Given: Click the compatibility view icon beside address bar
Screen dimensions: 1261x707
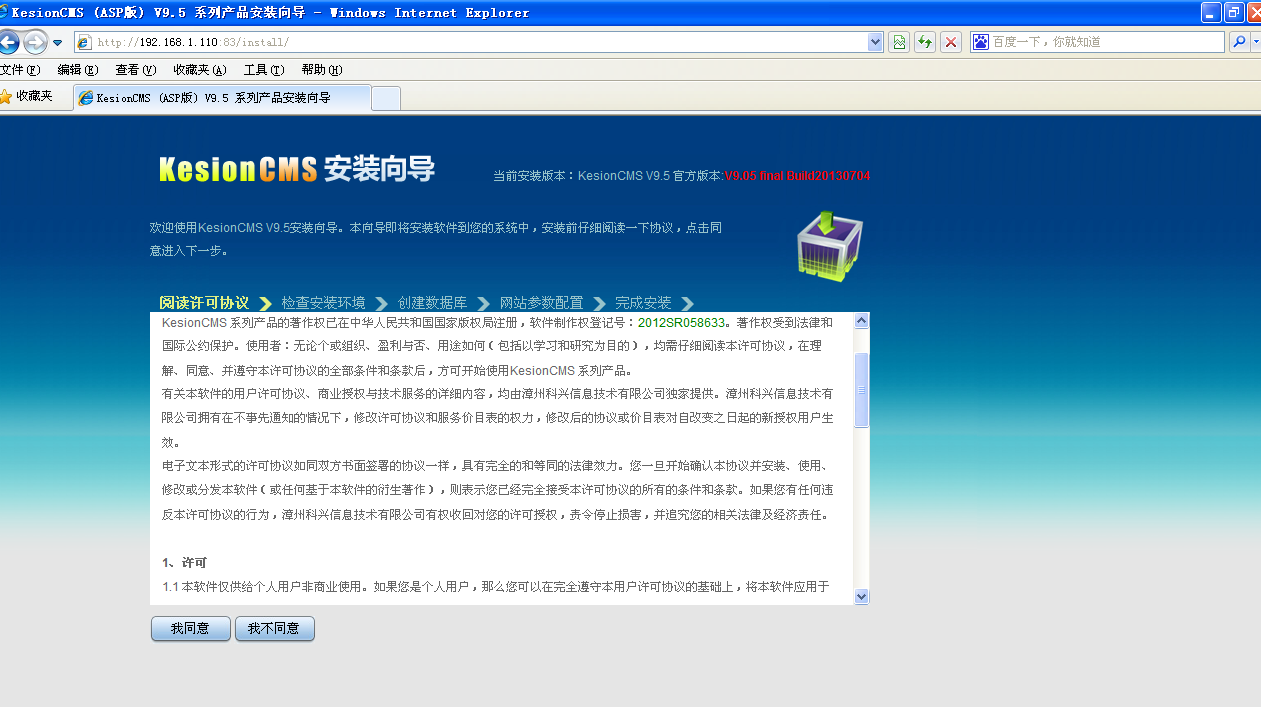Looking at the screenshot, I should 898,41.
